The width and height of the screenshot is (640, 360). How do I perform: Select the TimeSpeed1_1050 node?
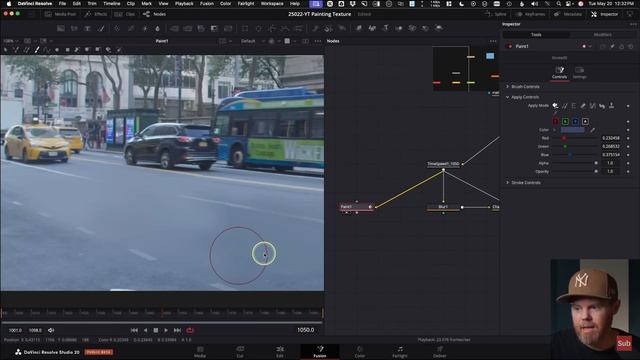point(443,164)
